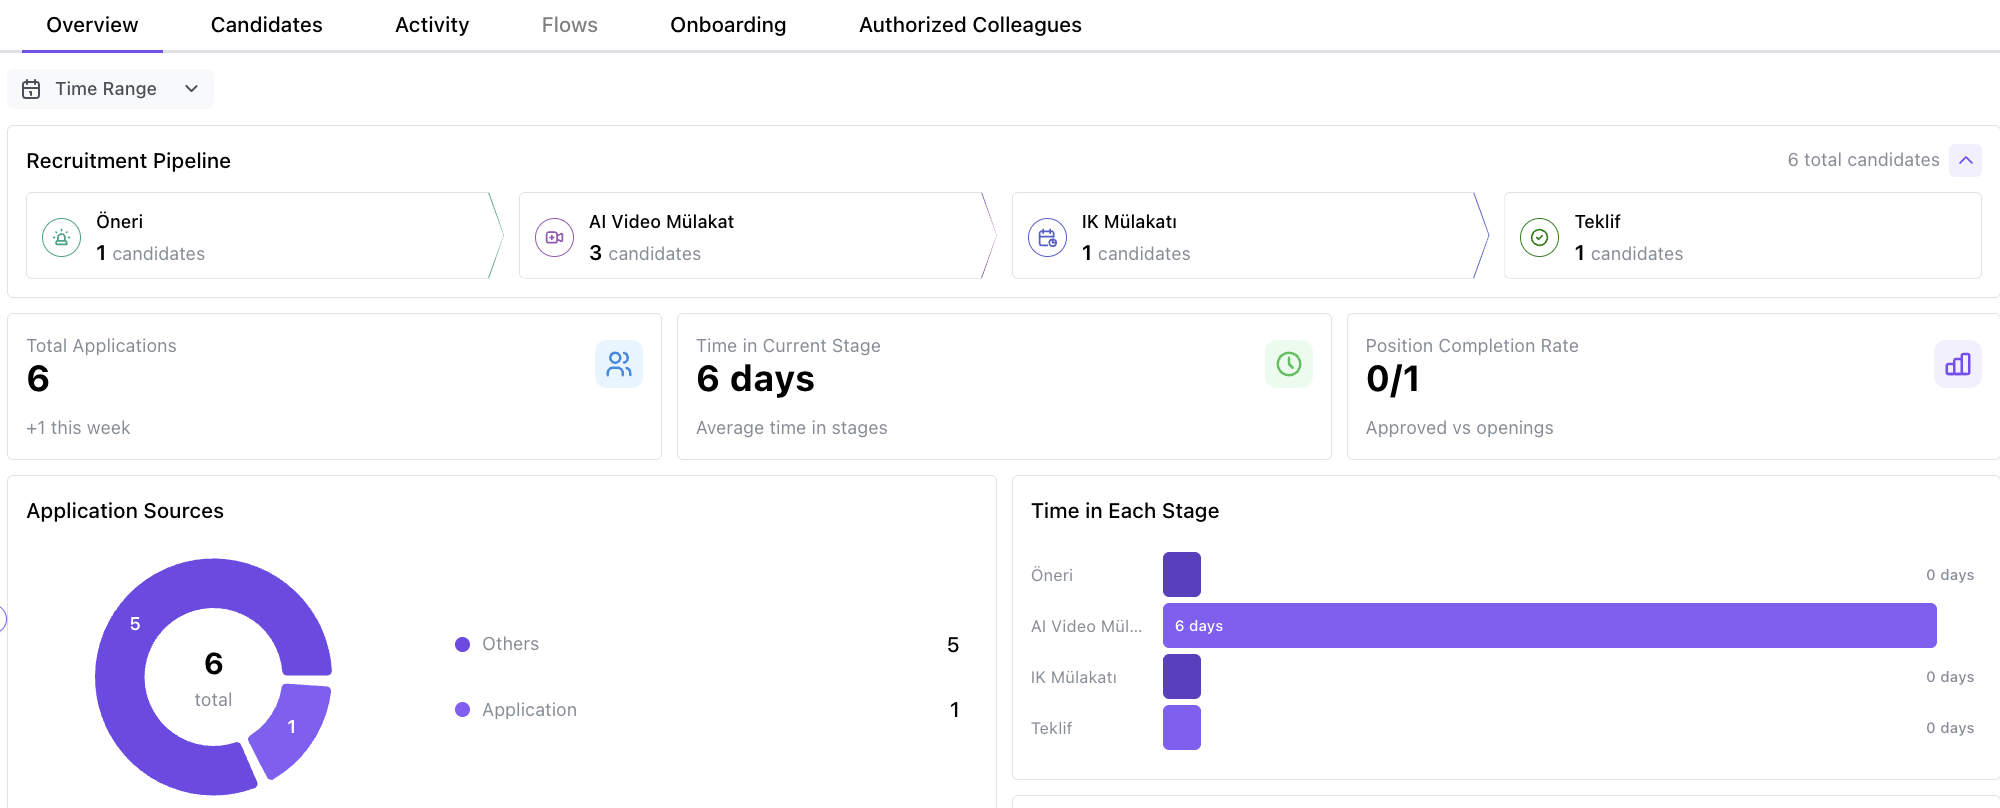Click the Öneri stage siren icon

point(61,238)
